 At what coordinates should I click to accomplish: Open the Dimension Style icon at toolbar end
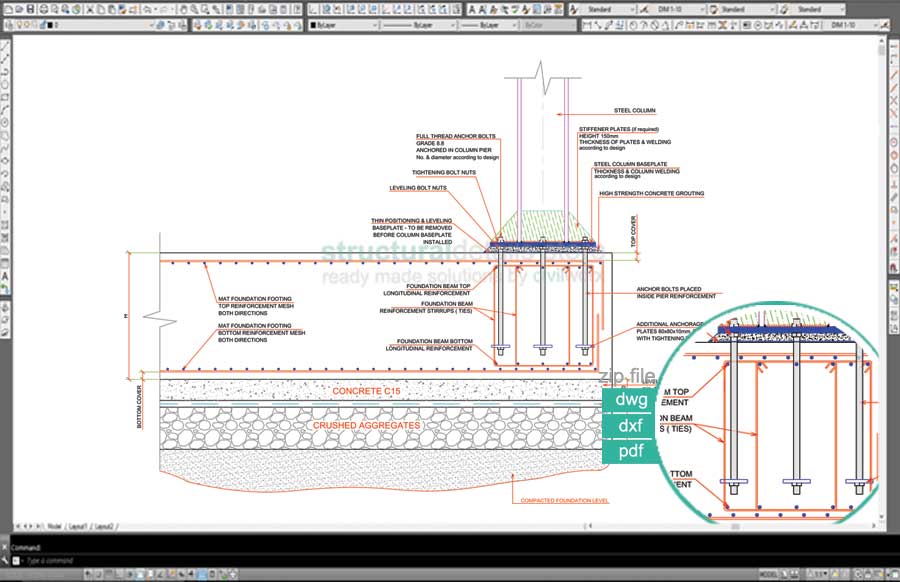click(x=885, y=25)
